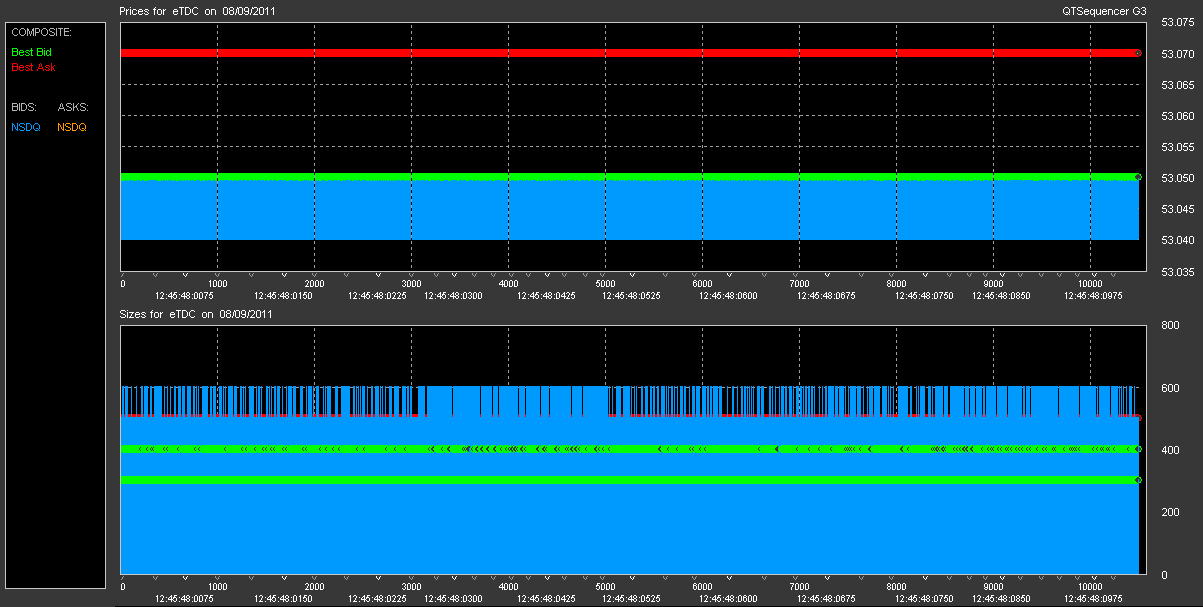1203x607 pixels.
Task: Click the red Best Ask line in Prices chart
Action: click(x=630, y=52)
